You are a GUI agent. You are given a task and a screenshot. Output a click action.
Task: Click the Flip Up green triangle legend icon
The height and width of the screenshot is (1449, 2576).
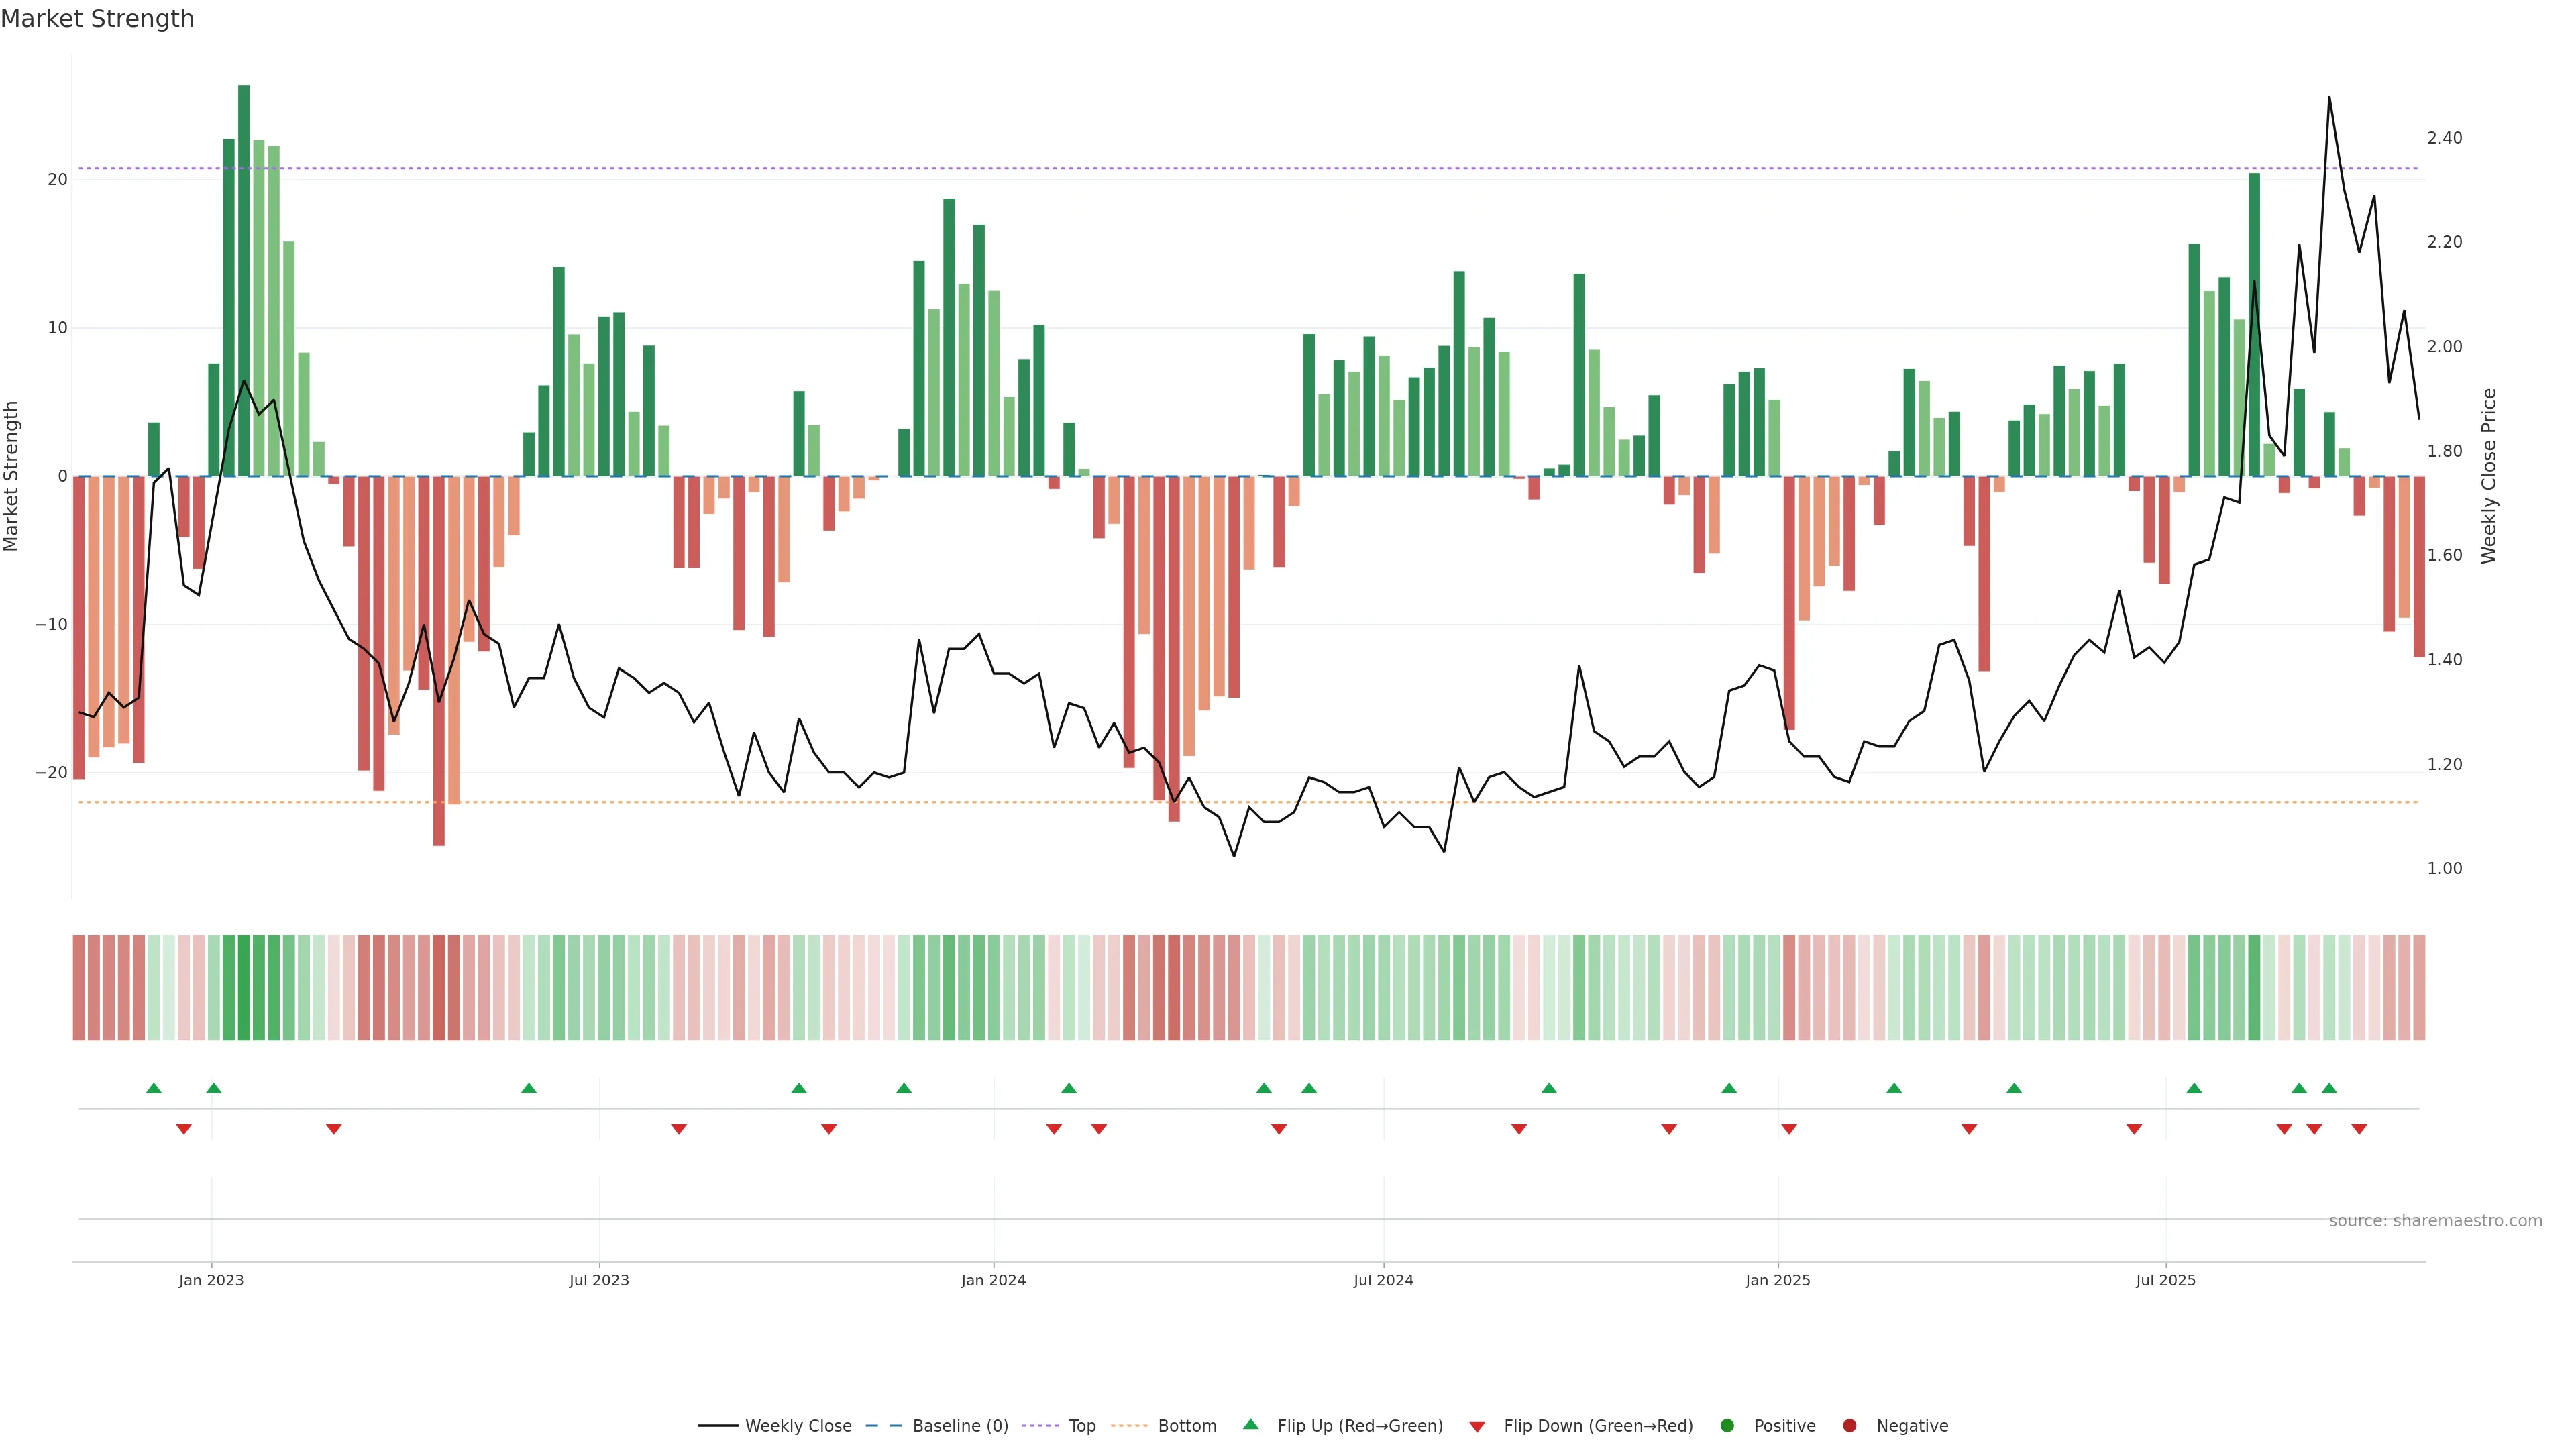point(1250,1425)
